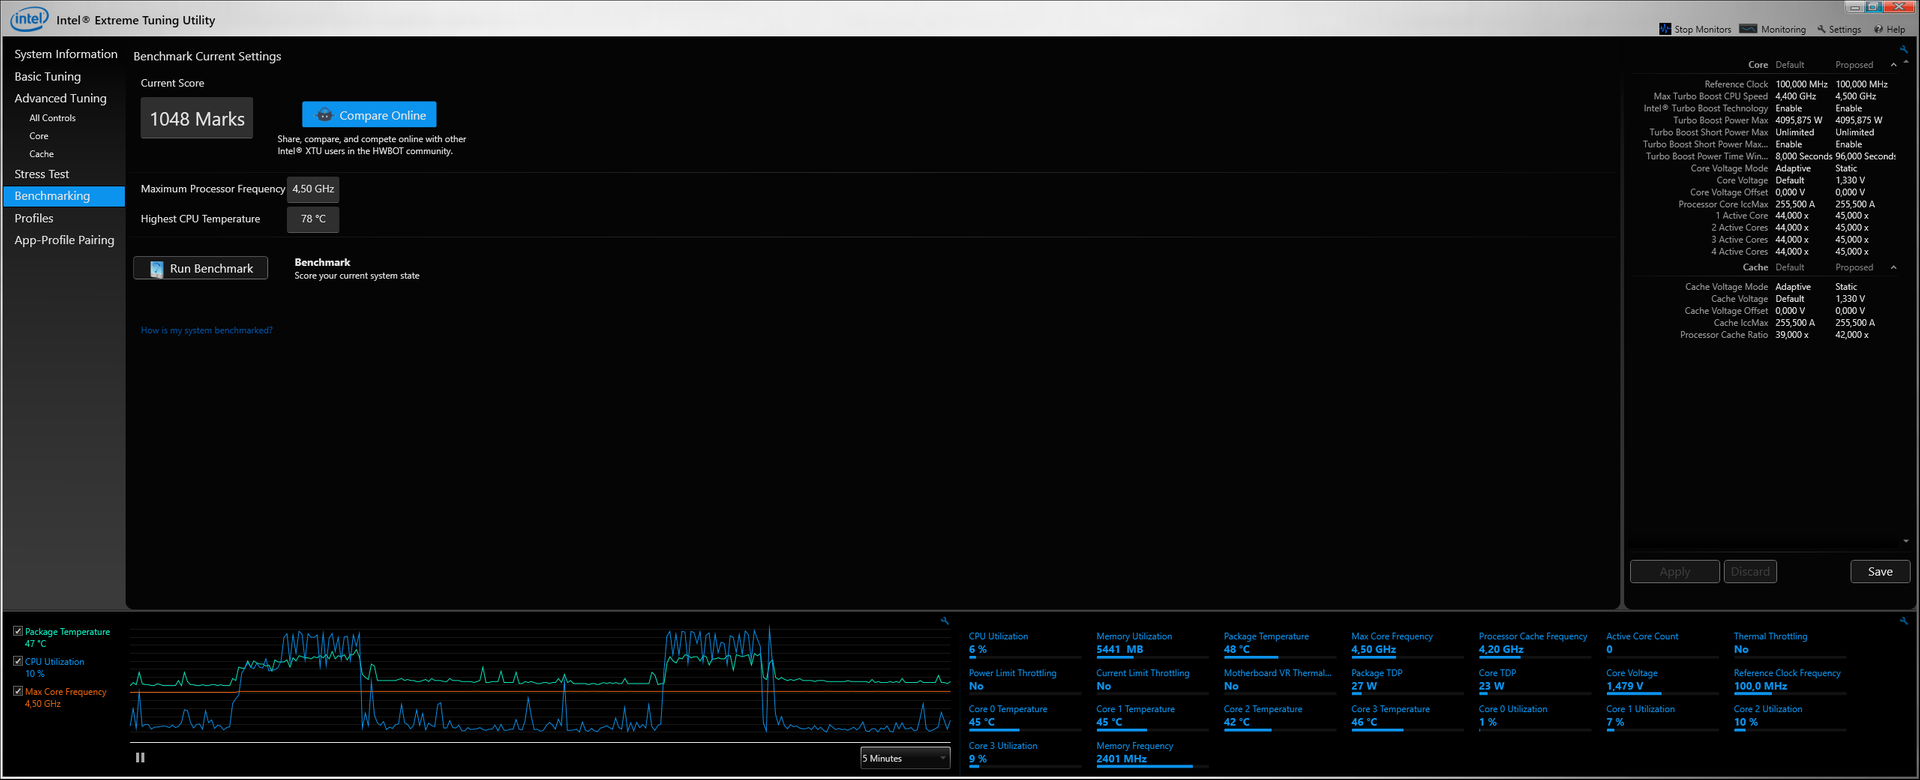Click Max Core Frequency monitor tile value
Screen dimensions: 1920x780
pos(1373,650)
